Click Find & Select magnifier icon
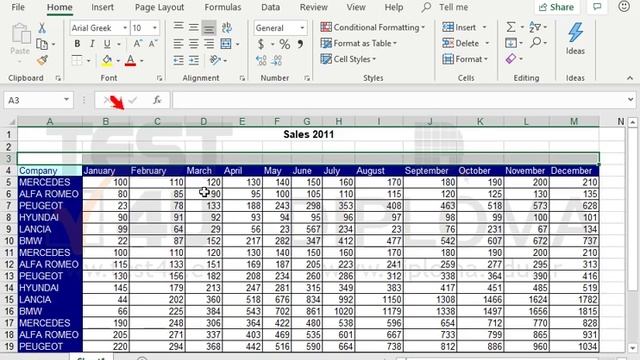 point(536,42)
